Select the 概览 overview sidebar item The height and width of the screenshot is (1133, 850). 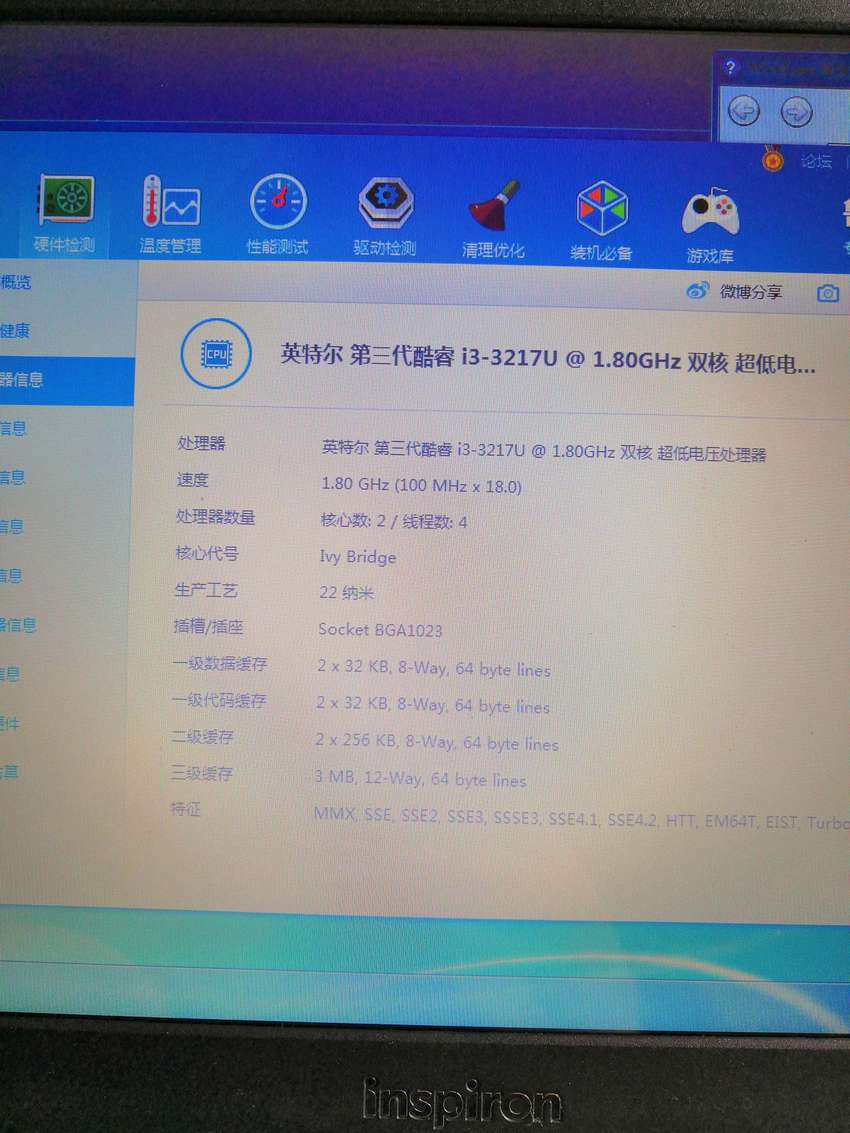tap(16, 282)
